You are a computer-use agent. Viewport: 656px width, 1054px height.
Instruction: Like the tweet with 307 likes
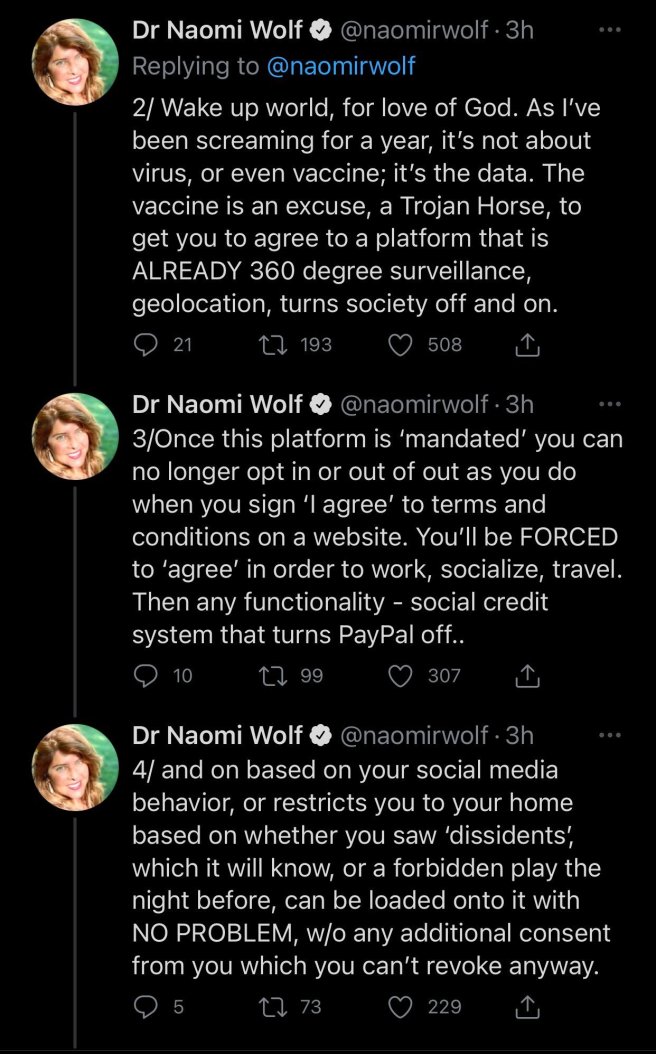click(x=400, y=676)
